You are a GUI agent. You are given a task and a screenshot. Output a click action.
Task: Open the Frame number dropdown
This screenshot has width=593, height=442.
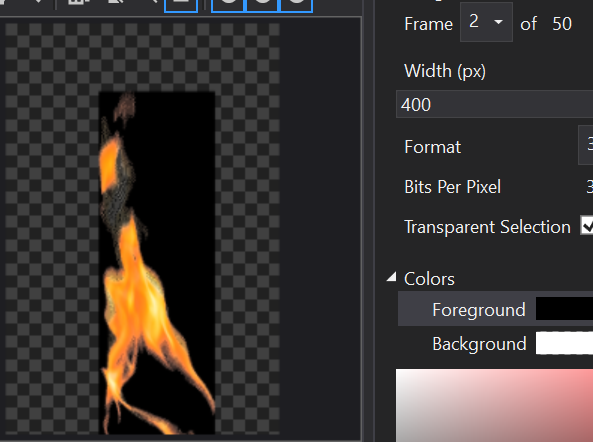pos(486,22)
